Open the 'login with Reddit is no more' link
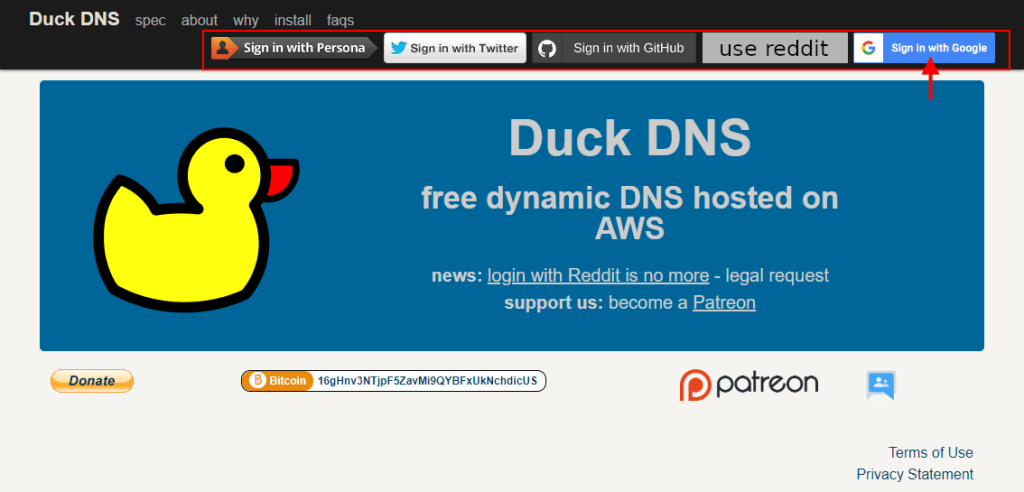Viewport: 1024px width, 492px height. click(x=598, y=276)
